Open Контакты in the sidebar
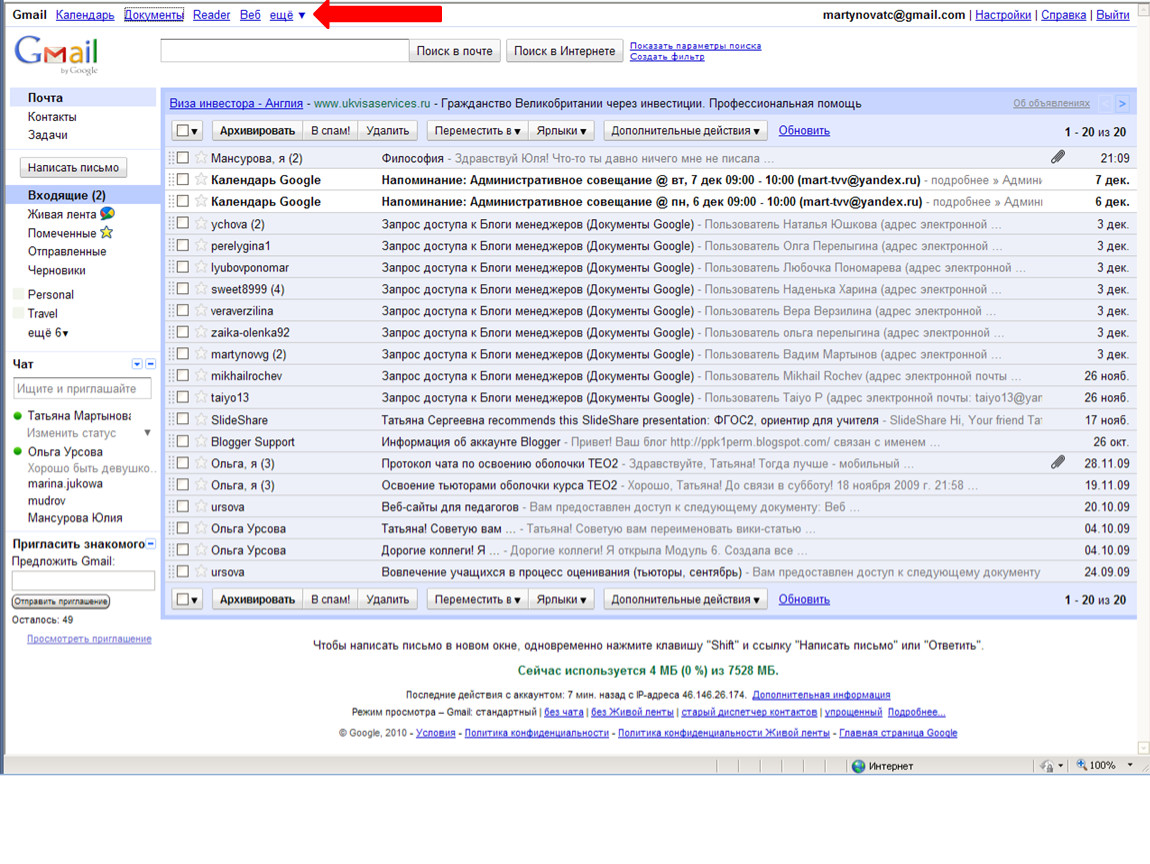1150x864 pixels. [x=52, y=117]
